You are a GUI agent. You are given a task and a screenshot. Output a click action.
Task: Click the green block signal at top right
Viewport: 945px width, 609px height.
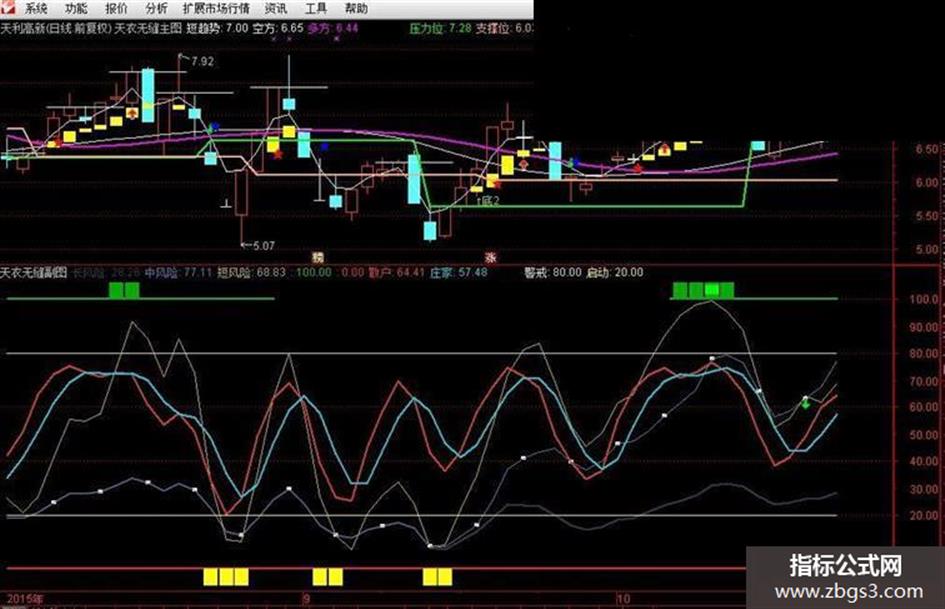(703, 291)
